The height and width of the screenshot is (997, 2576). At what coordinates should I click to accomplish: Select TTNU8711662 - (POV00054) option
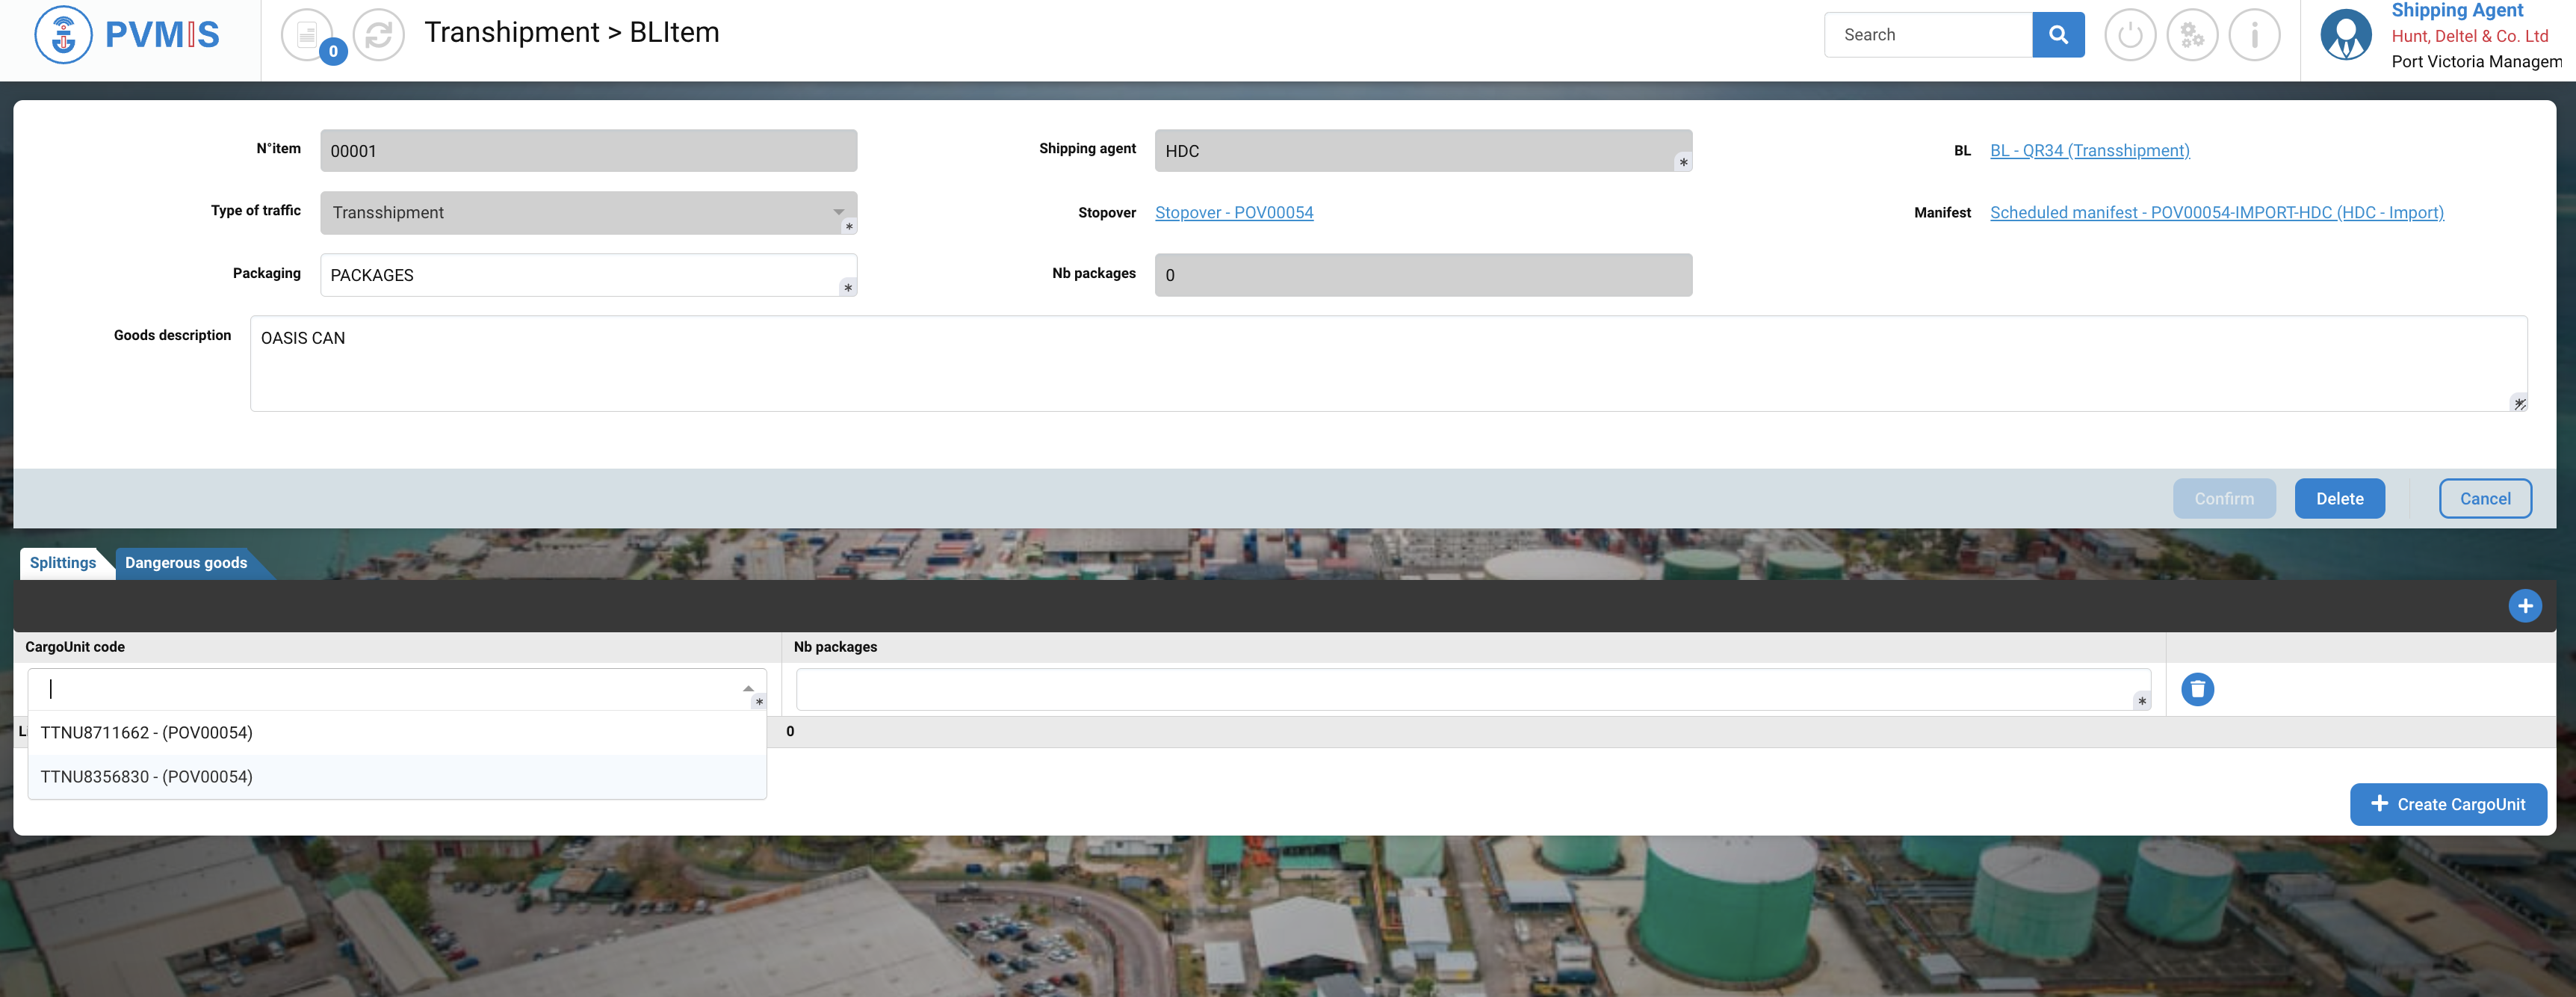(146, 732)
